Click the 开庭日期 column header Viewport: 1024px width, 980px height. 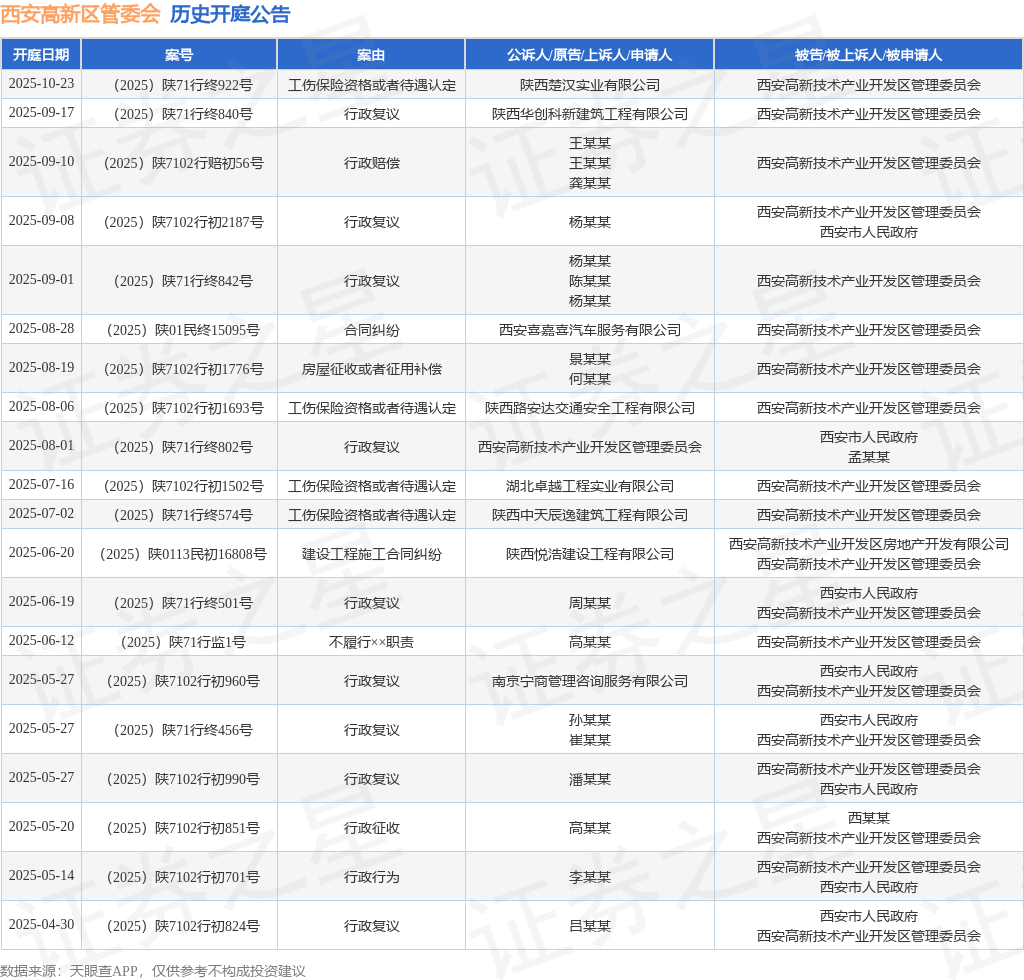(x=41, y=55)
